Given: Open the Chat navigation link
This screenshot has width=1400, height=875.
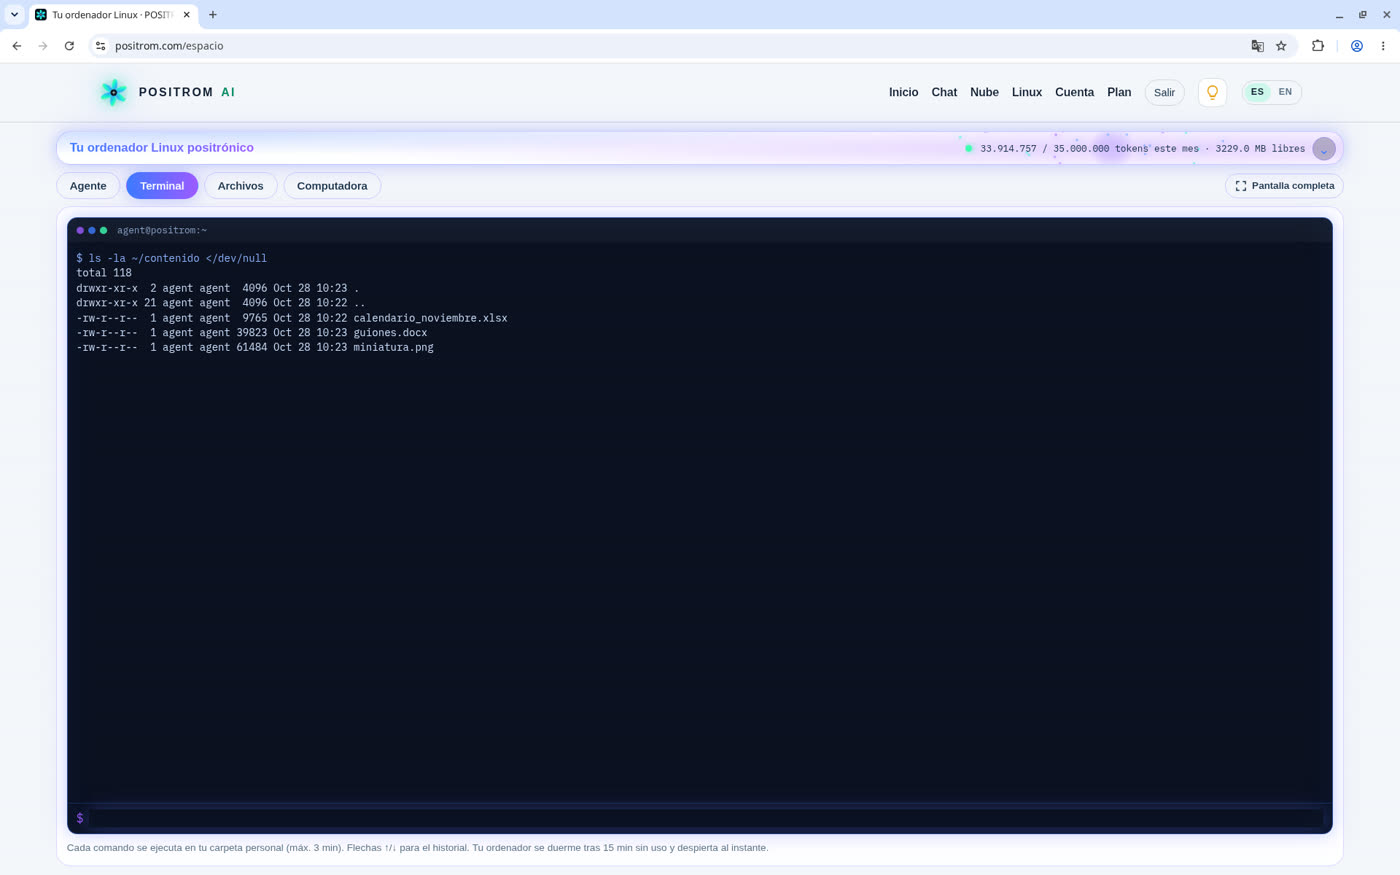Looking at the screenshot, I should pyautogui.click(x=944, y=93).
